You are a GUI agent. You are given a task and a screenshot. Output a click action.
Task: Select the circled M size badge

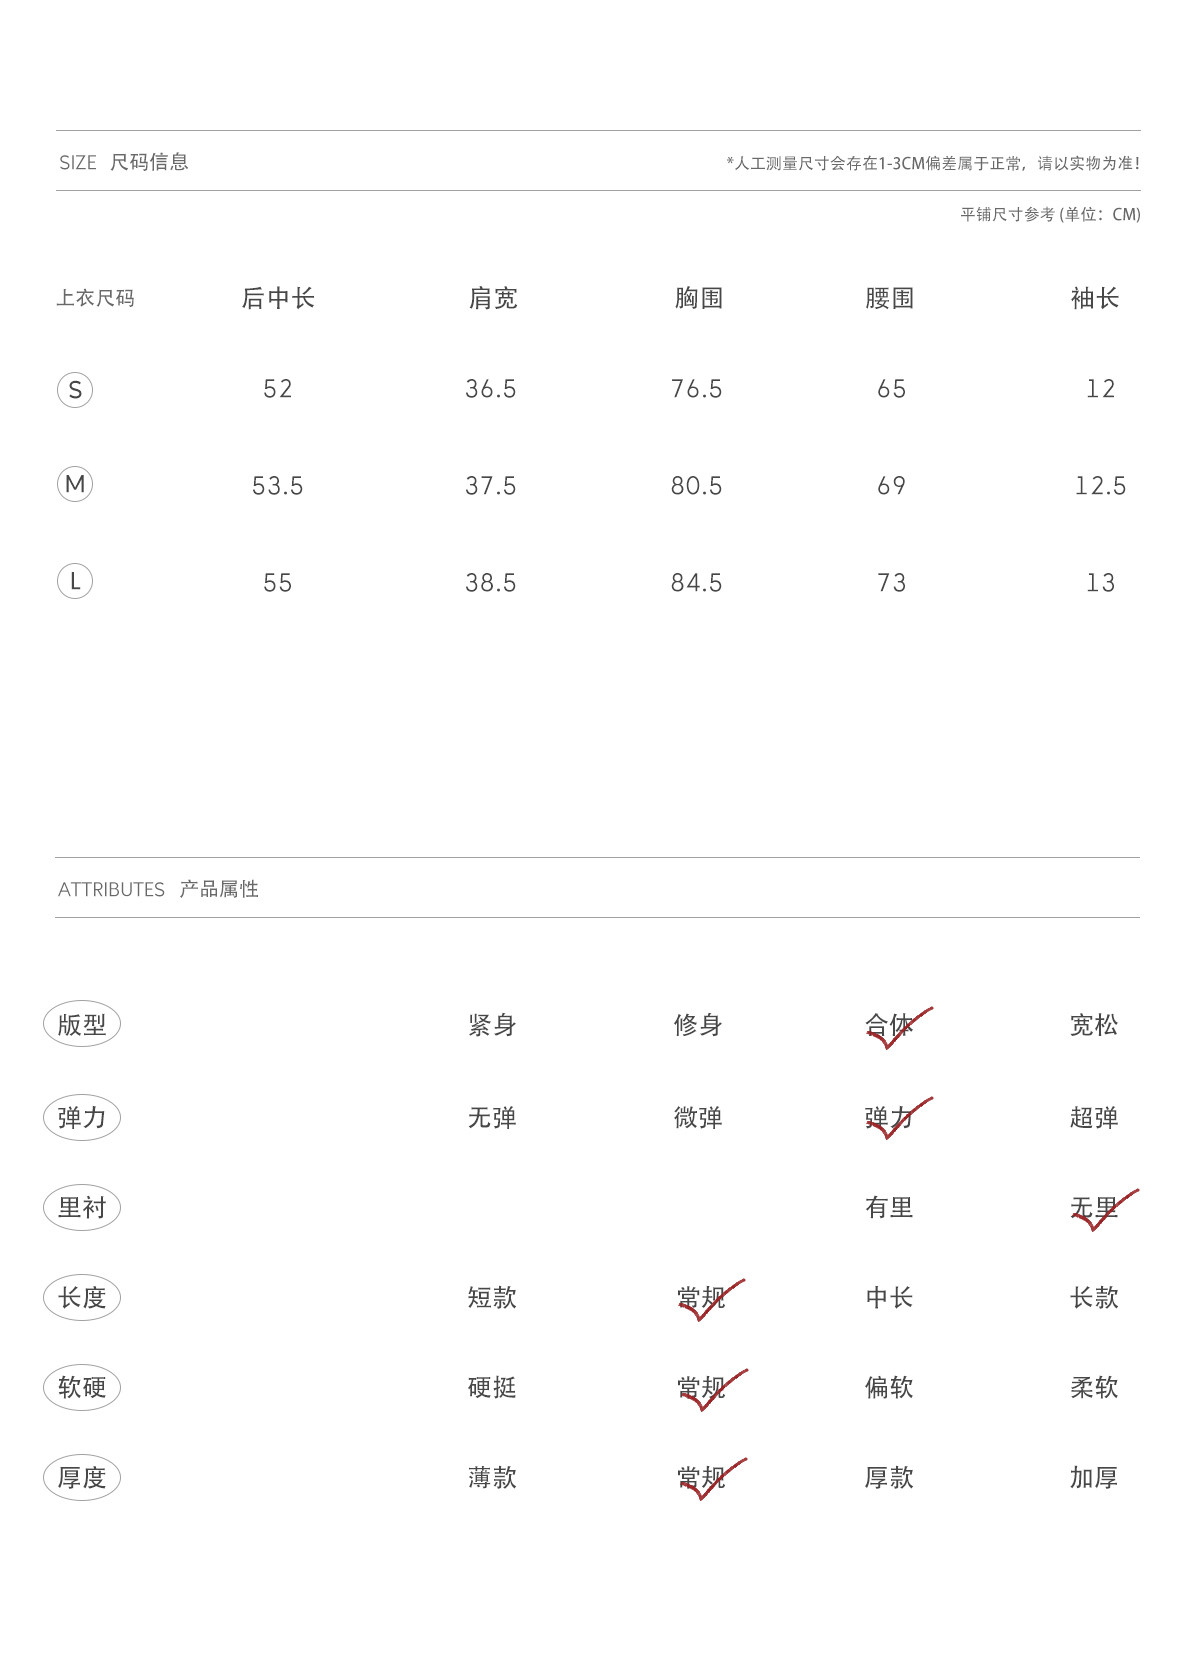(75, 484)
